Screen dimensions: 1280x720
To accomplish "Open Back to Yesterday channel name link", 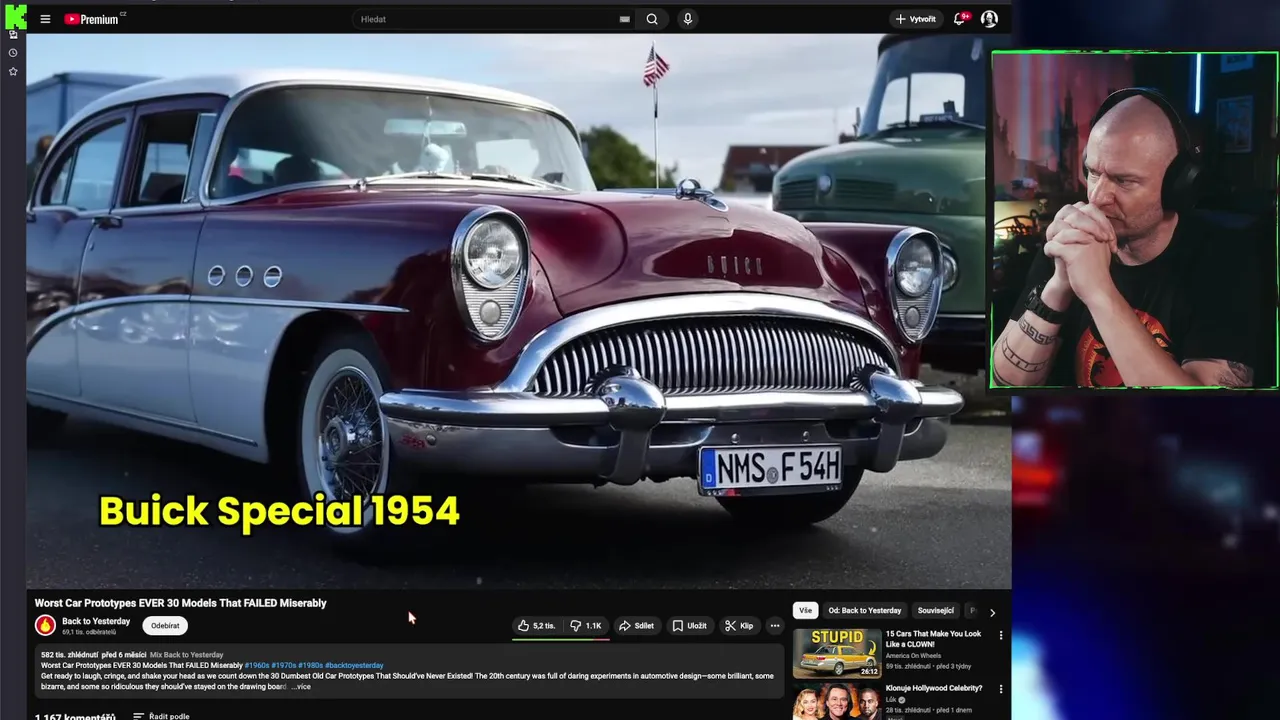I will click(x=96, y=621).
